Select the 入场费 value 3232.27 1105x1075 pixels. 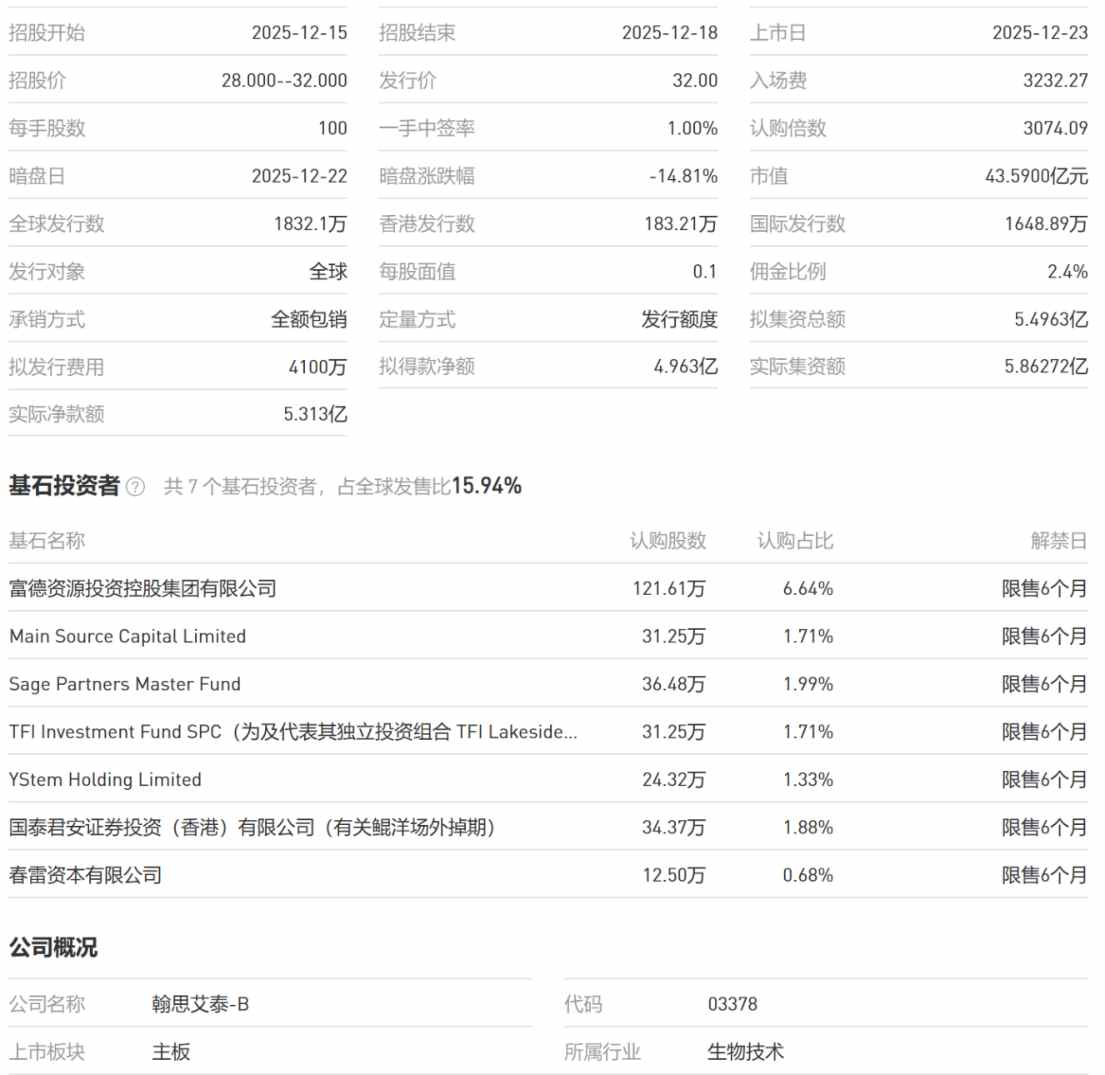coord(1056,80)
